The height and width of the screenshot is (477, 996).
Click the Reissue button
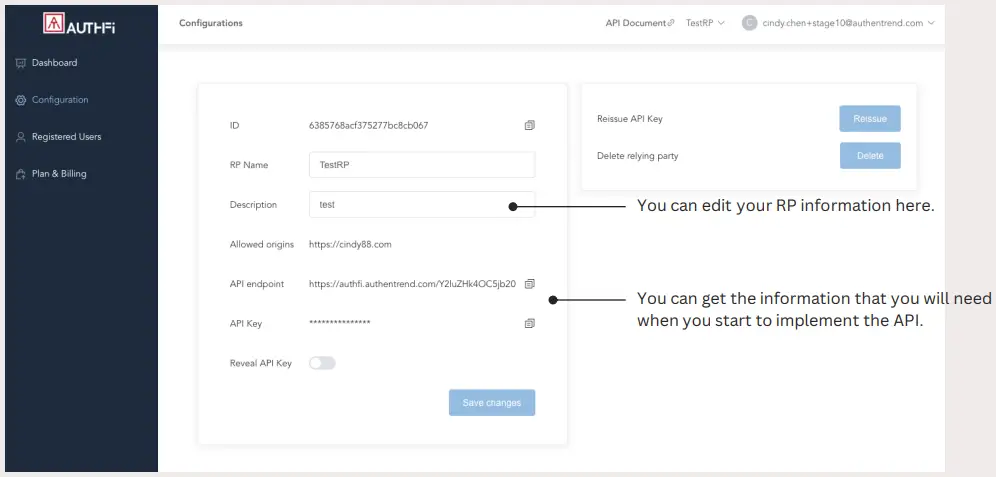[870, 119]
